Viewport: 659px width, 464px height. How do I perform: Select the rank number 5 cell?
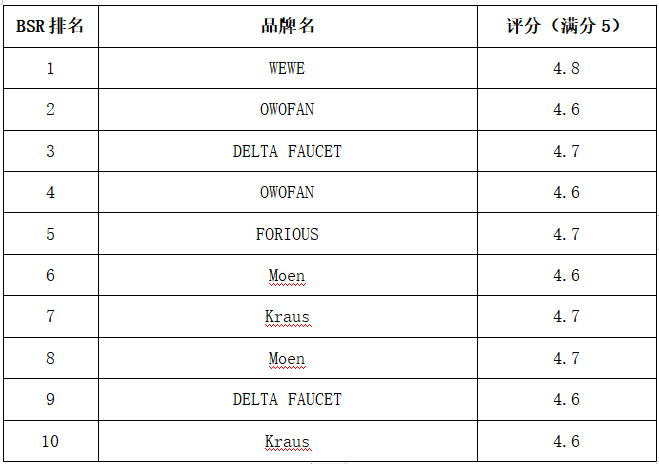click(x=50, y=234)
